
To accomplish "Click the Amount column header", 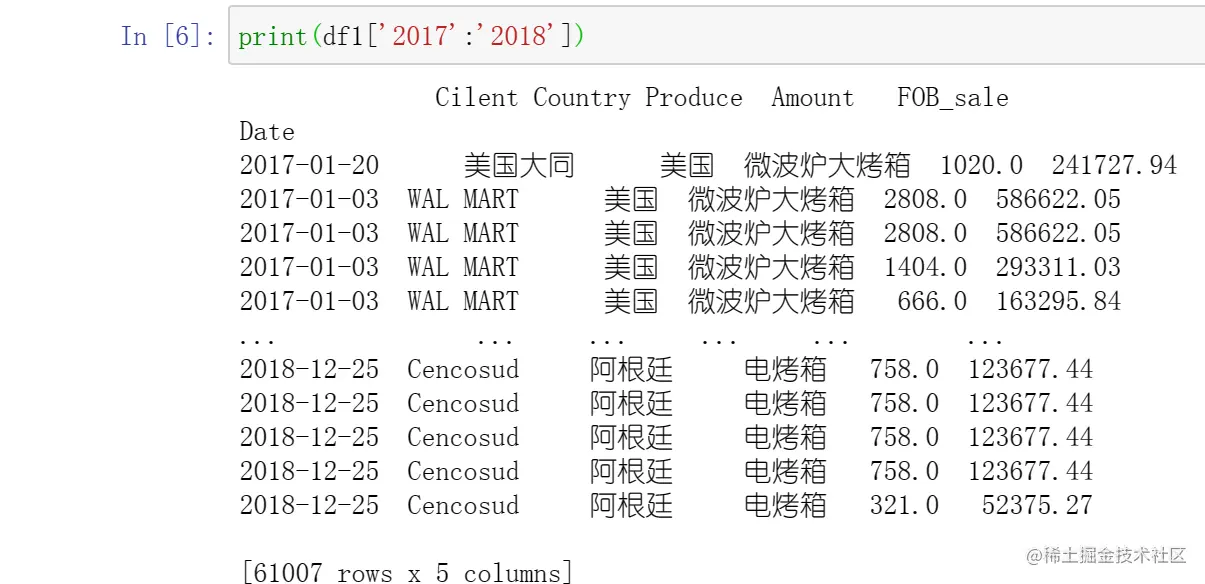I will (813, 98).
